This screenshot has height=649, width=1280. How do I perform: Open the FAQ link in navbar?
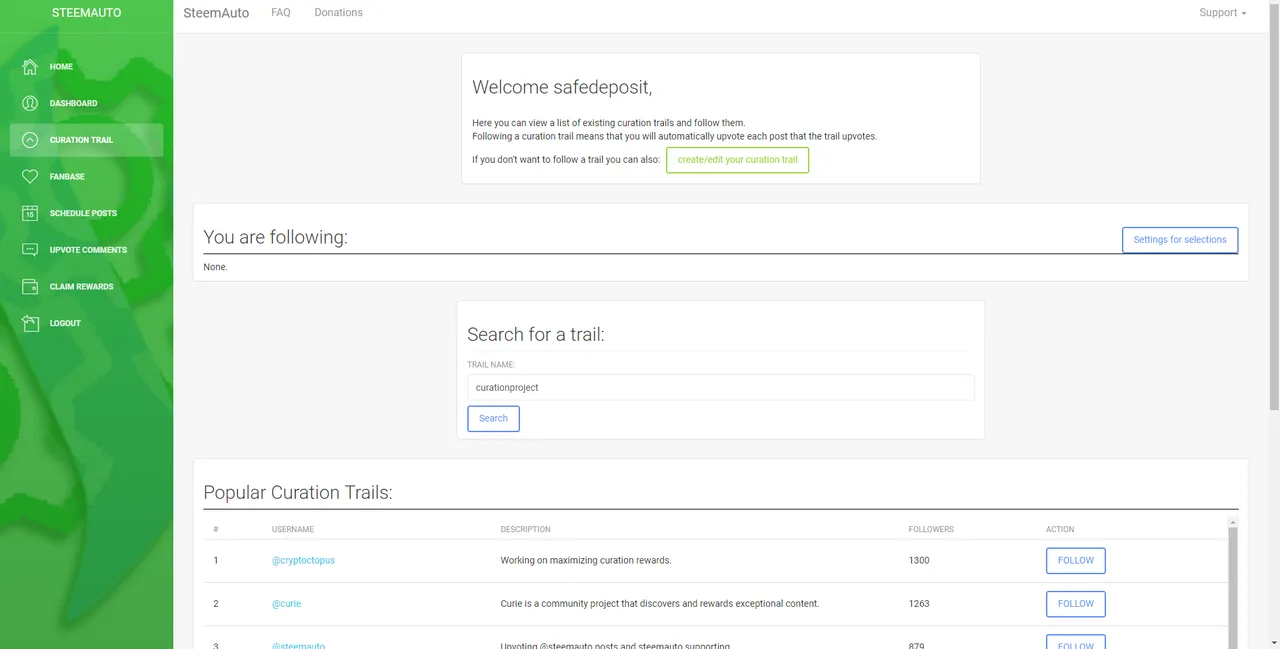point(281,13)
